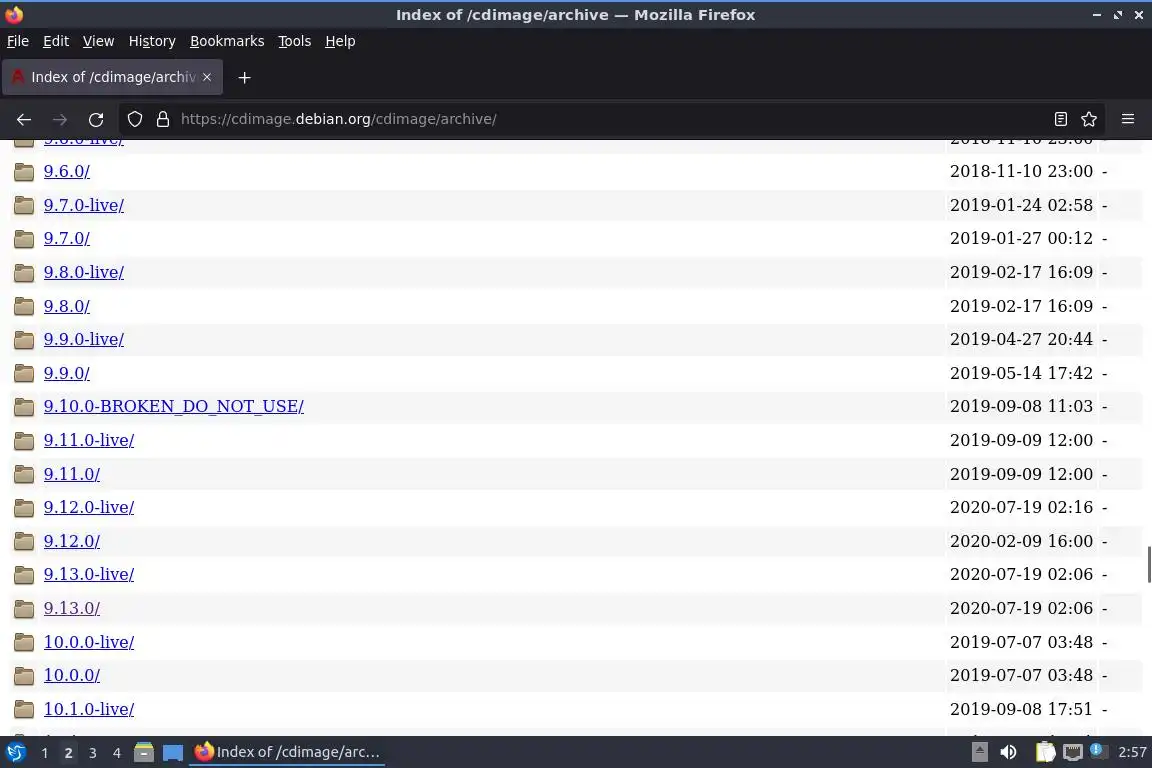The width and height of the screenshot is (1152, 768).
Task: Select Firefox window in taskbar
Action: click(287, 752)
